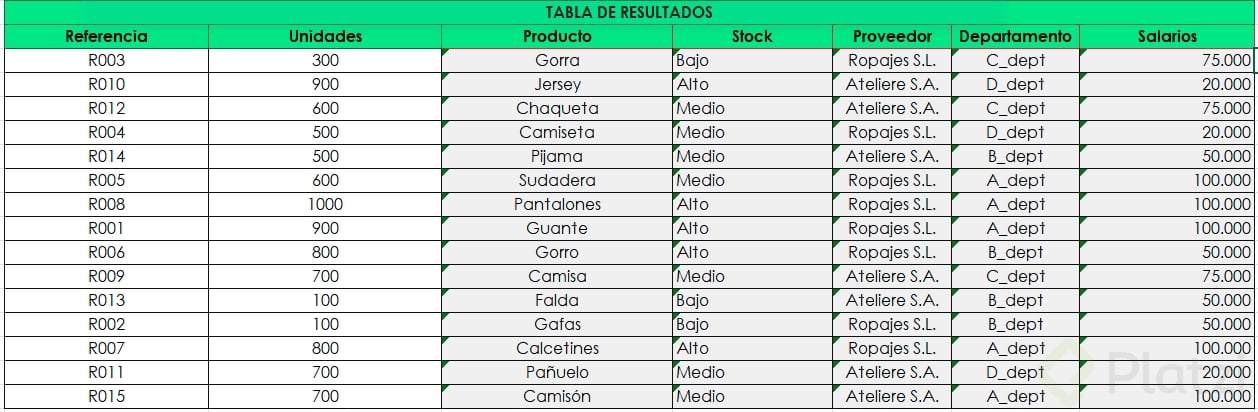
Task: Select the R015 reference cell
Action: click(106, 396)
